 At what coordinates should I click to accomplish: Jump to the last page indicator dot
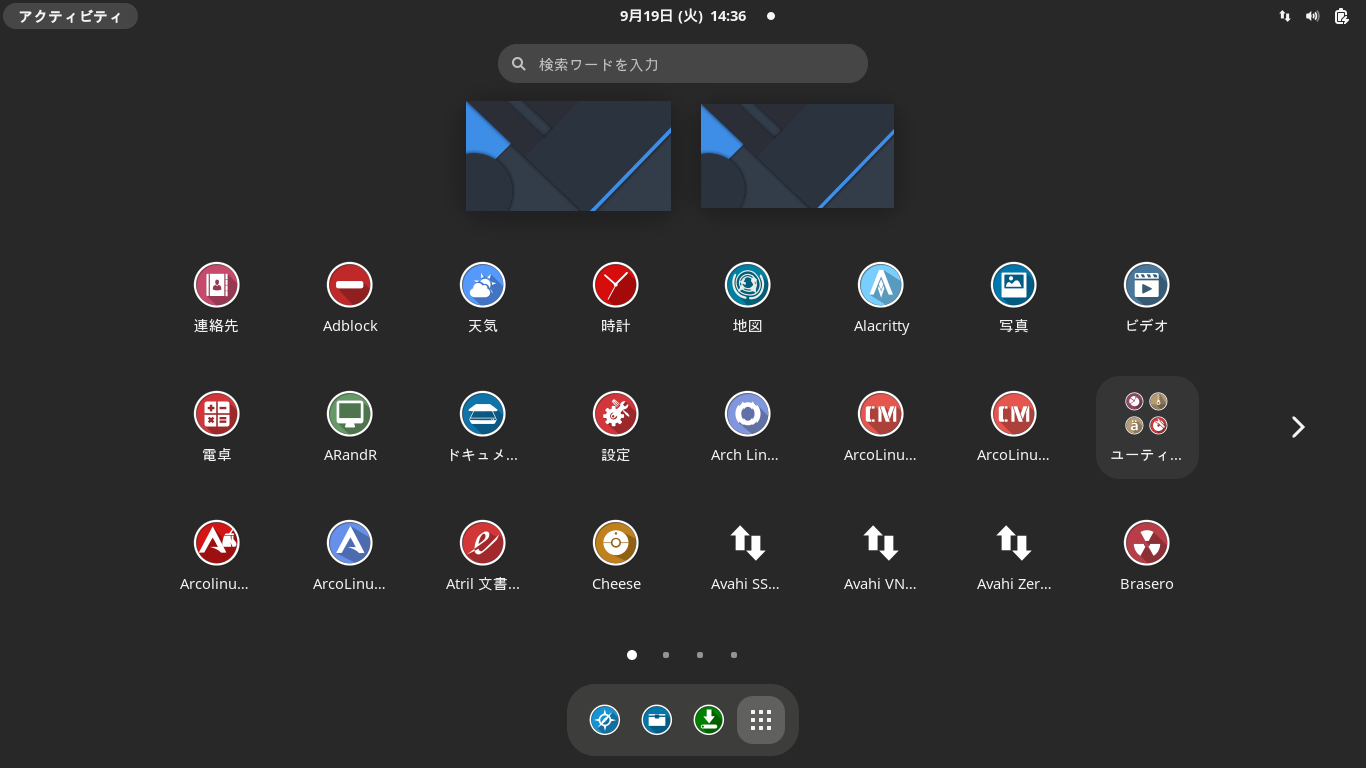pos(734,655)
